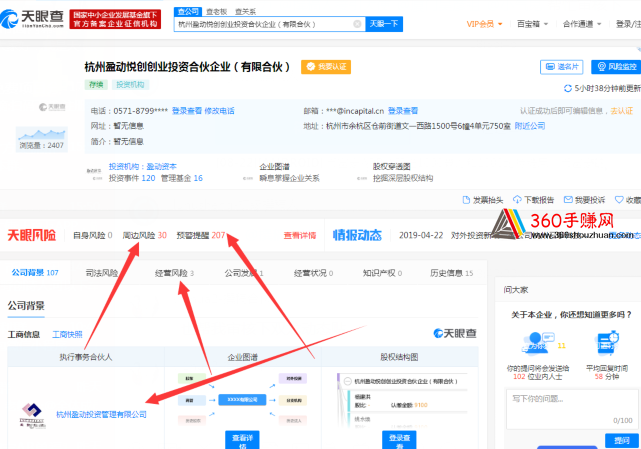This screenshot has height=449, width=641.
Task: Expand the 合作通道 menu
Action: 582,24
